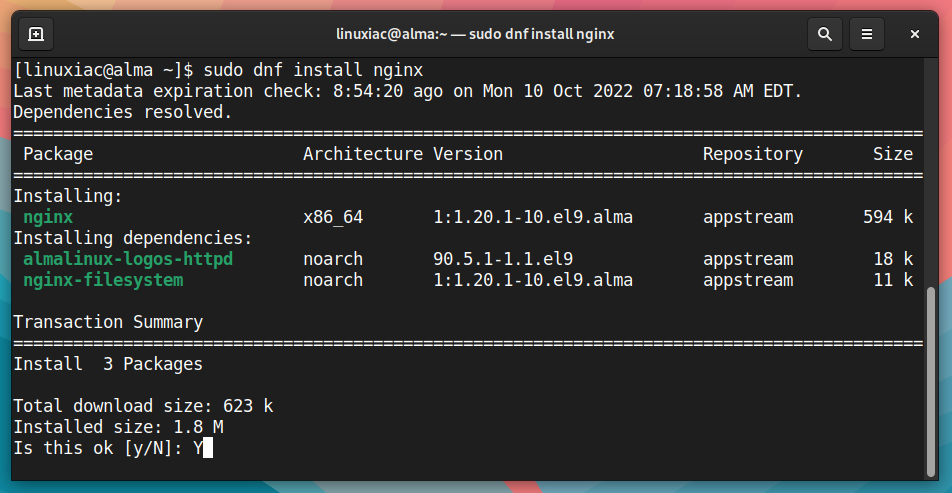Click the Version column header
Viewport: 952px width, 493px height.
pyautogui.click(x=468, y=154)
